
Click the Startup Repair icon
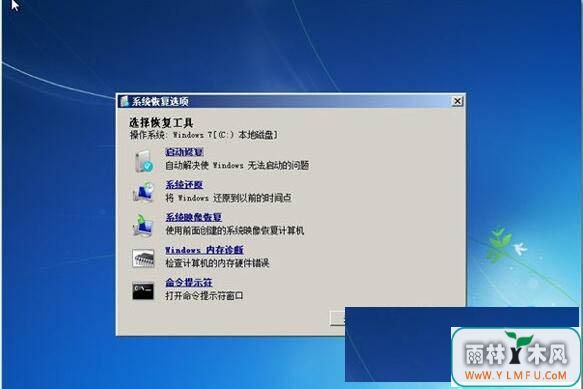[x=144, y=161]
